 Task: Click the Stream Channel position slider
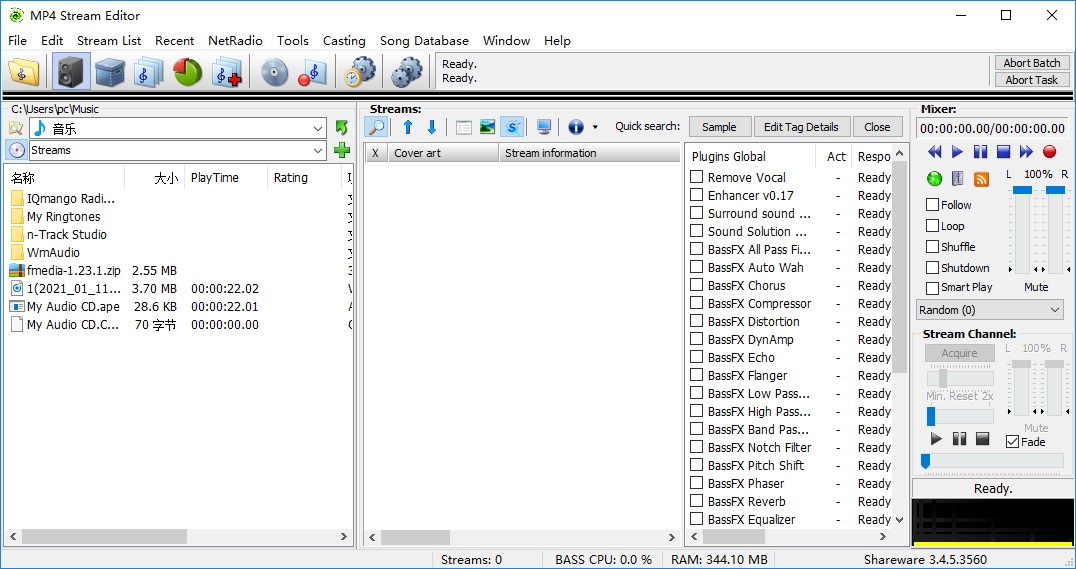(x=992, y=461)
